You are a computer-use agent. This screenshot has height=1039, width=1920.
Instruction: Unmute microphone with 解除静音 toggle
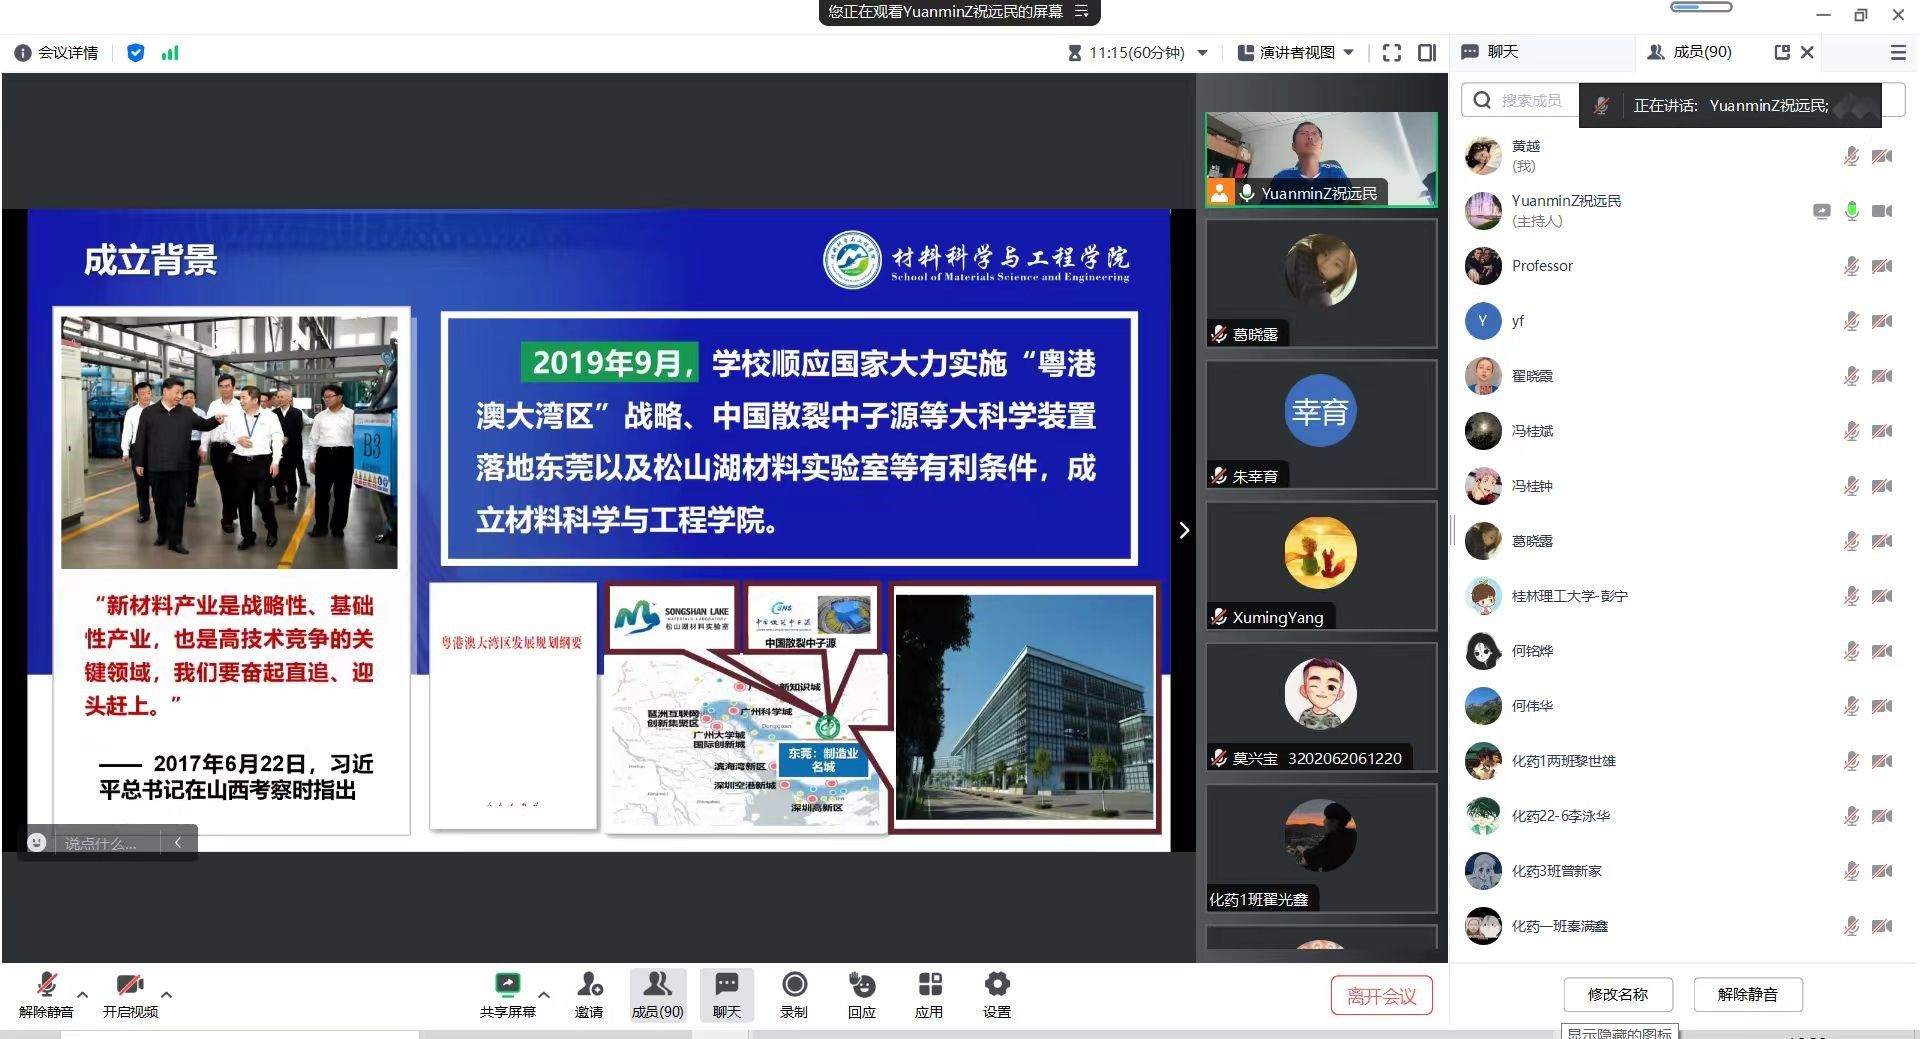coord(46,985)
